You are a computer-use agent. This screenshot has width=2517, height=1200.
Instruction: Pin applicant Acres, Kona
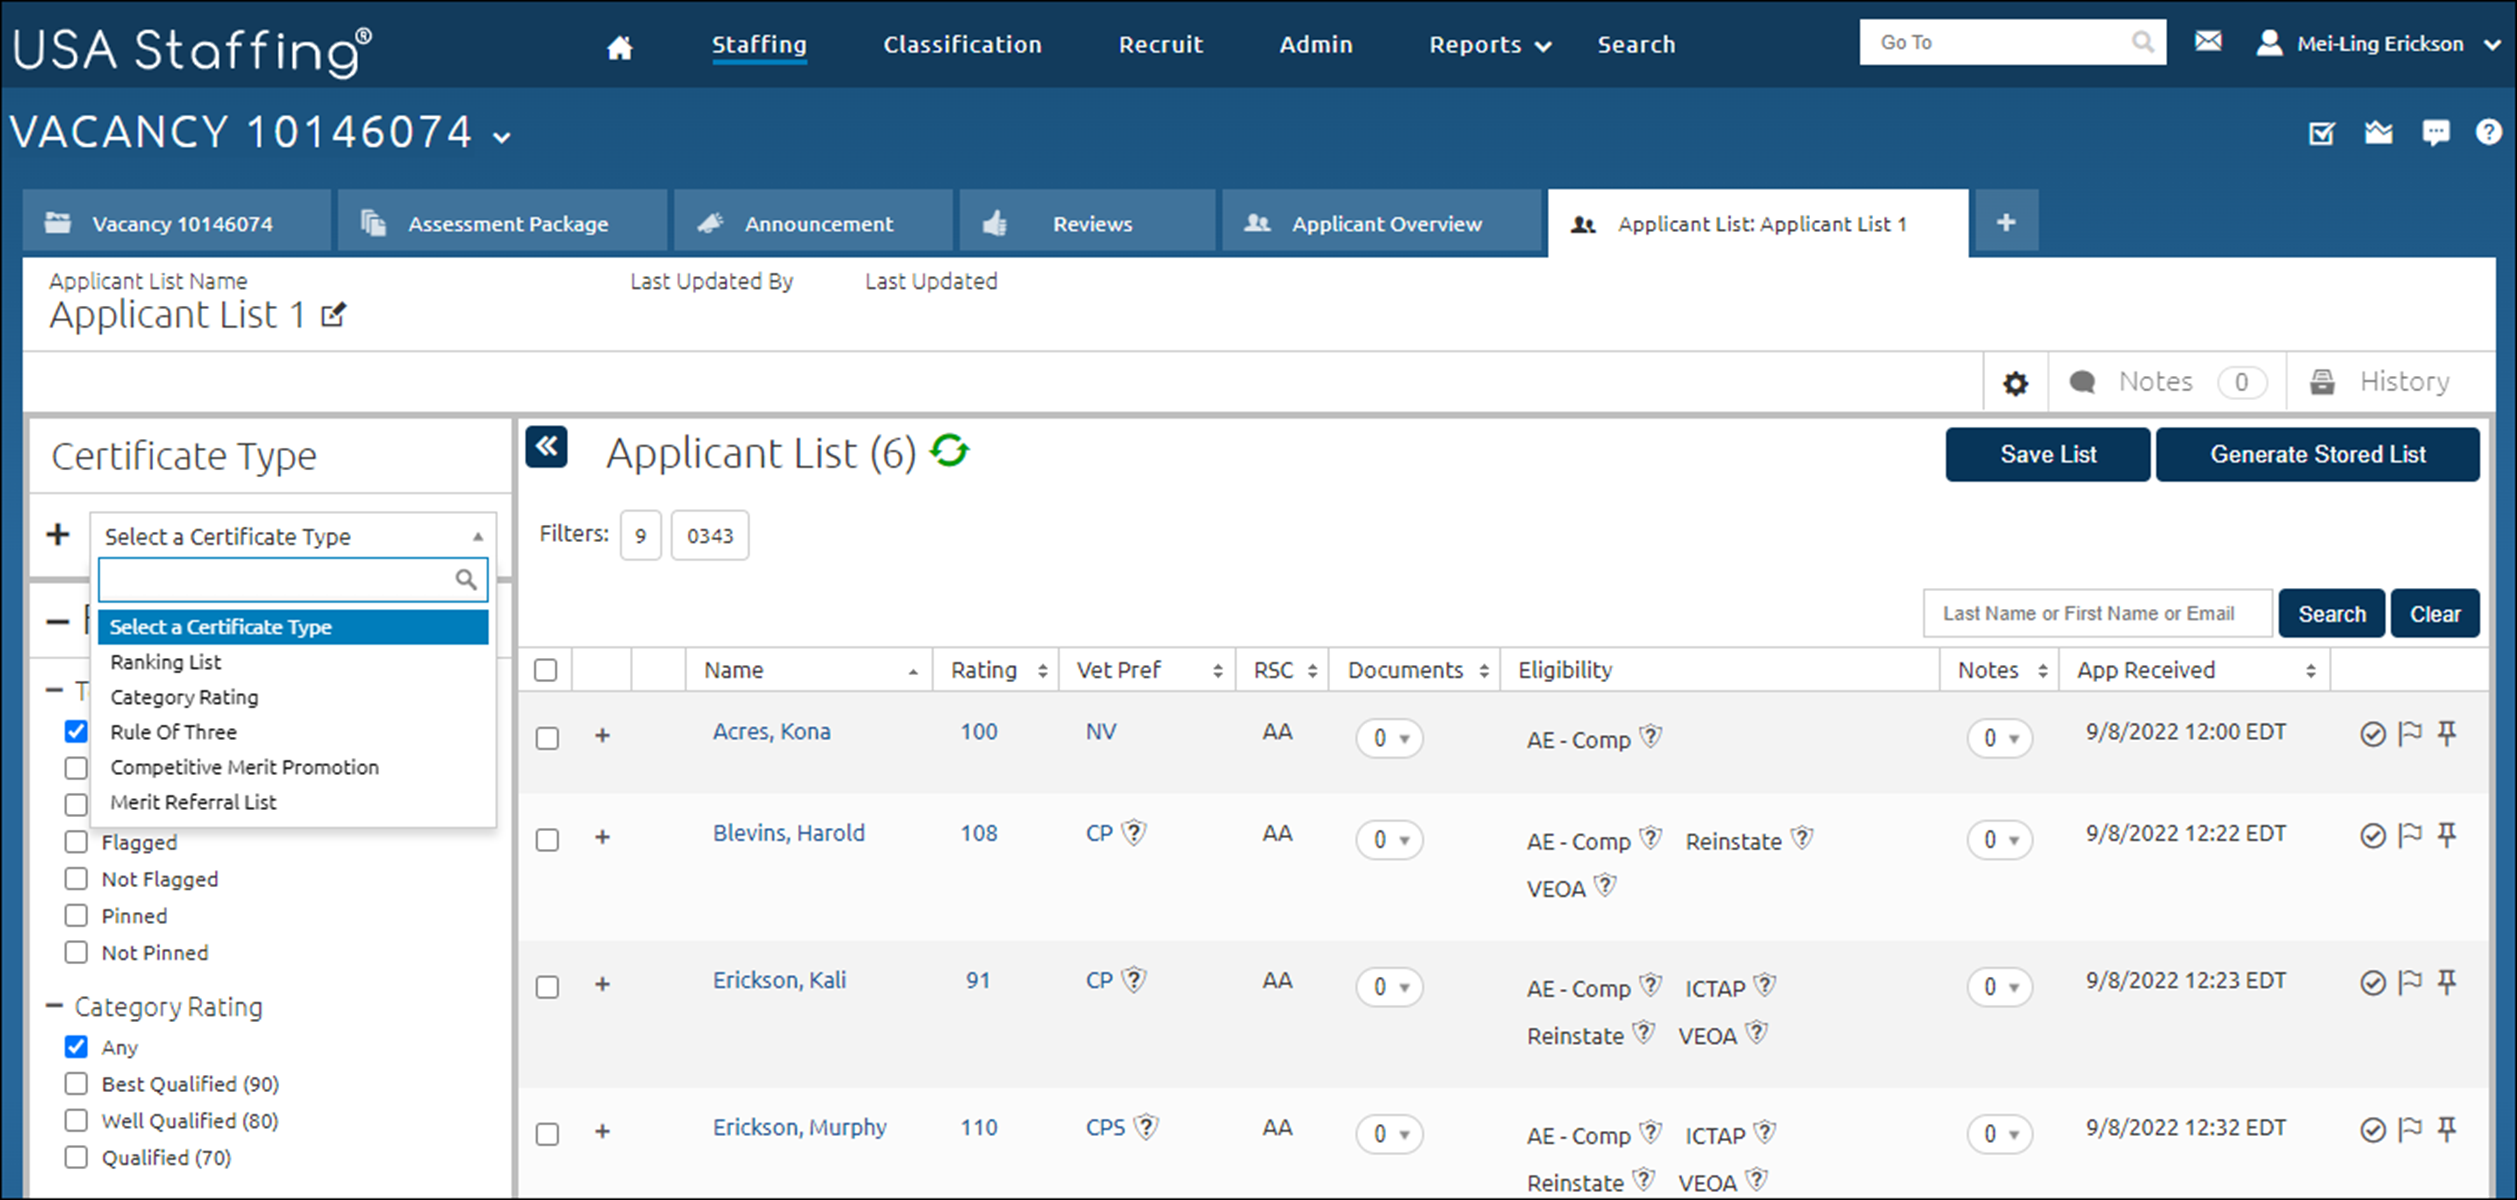click(x=2447, y=734)
